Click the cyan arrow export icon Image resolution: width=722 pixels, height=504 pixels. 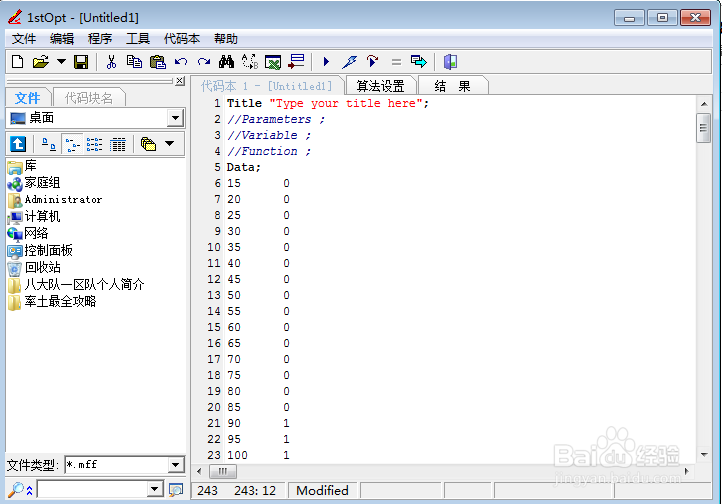pyautogui.click(x=419, y=61)
